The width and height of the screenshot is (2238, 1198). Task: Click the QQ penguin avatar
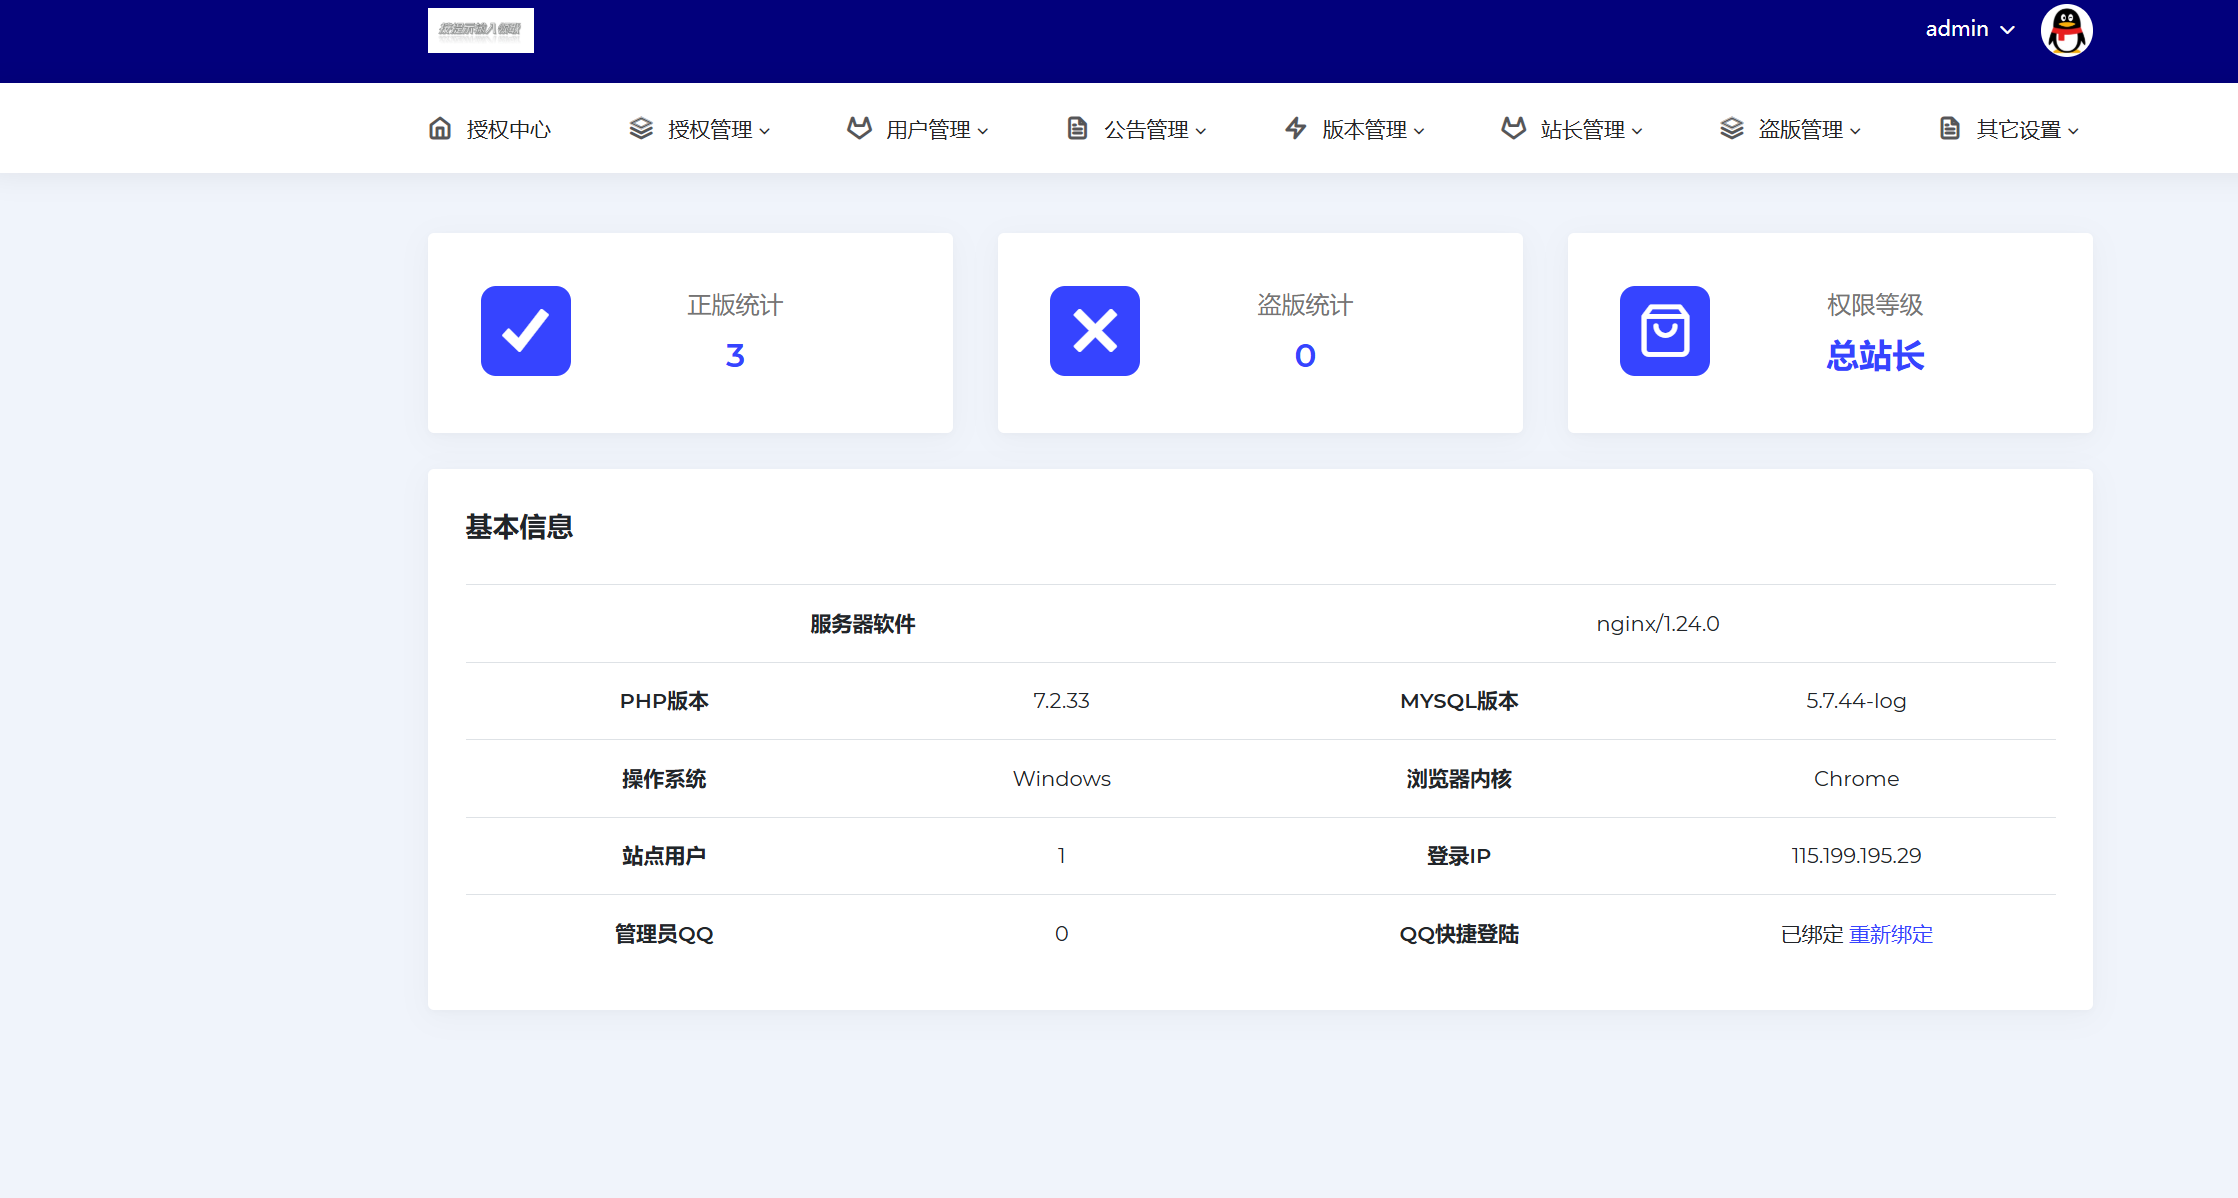tap(2066, 30)
